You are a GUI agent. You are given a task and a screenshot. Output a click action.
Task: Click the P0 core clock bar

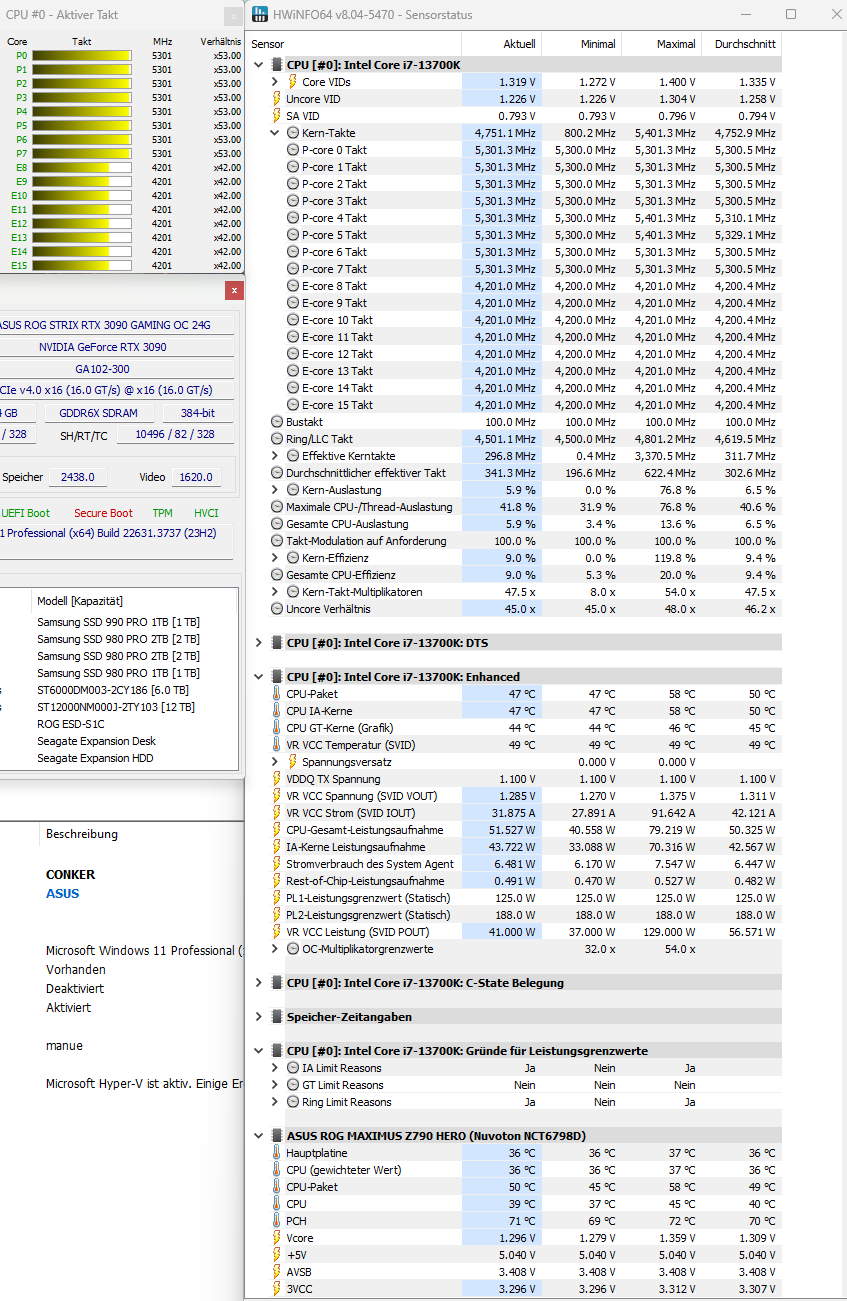point(81,56)
